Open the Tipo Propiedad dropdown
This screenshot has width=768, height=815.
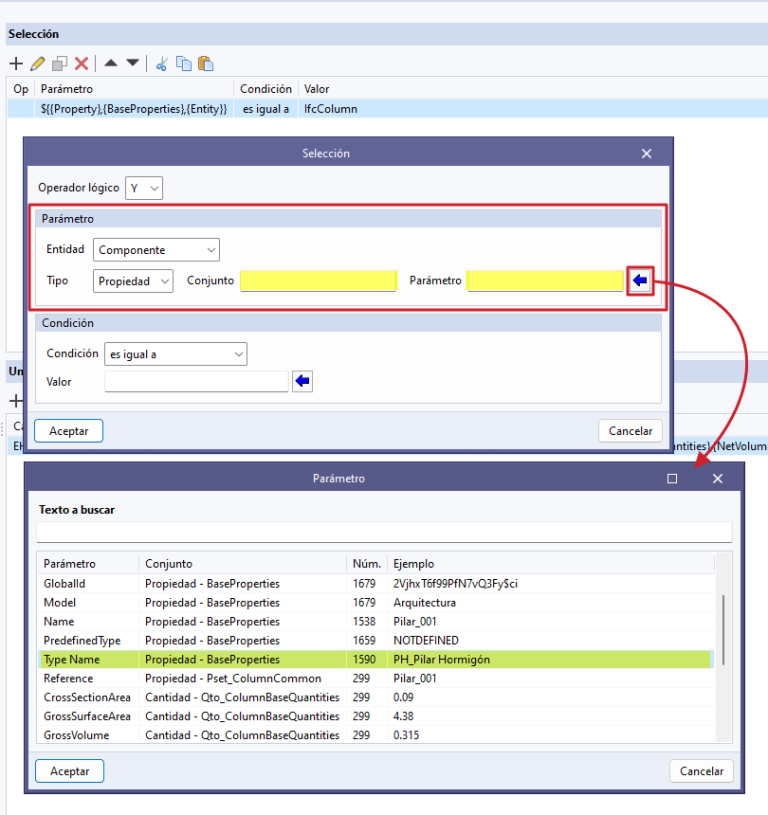tap(133, 281)
